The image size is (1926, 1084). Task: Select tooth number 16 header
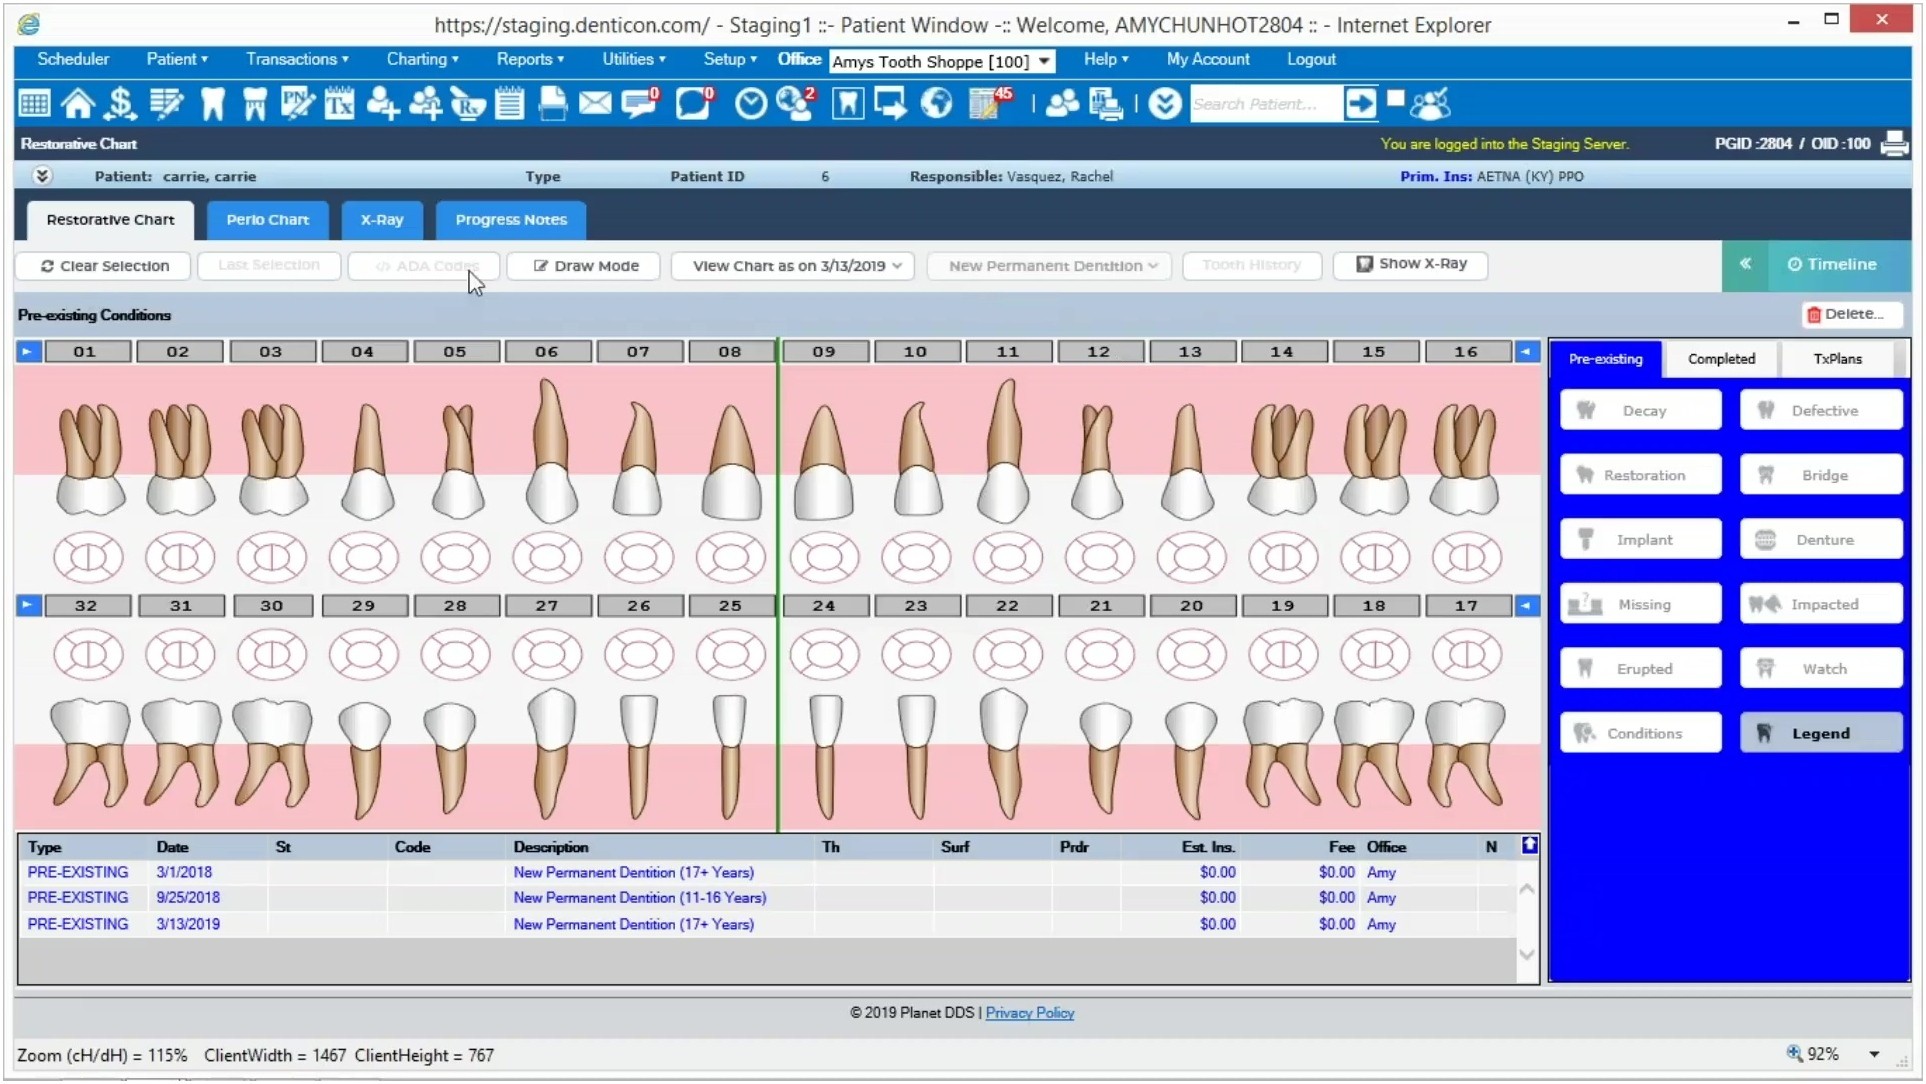point(1467,352)
